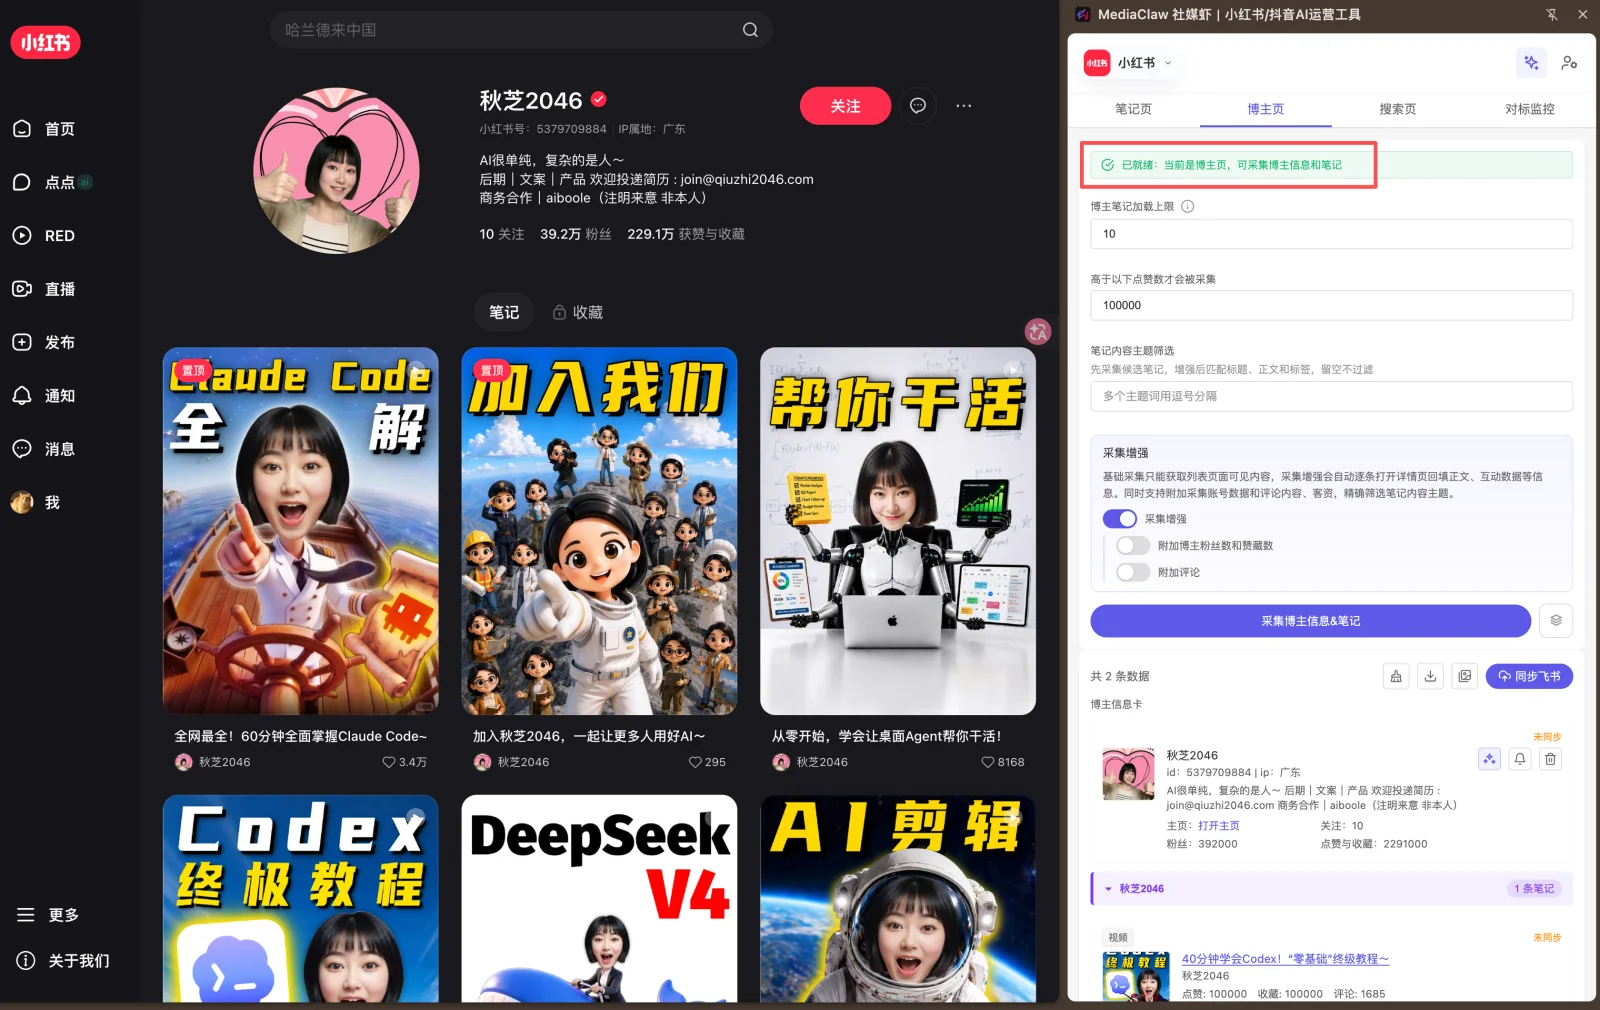
Task: Pin the MediaClaw panel with pin icon
Action: pyautogui.click(x=1551, y=15)
